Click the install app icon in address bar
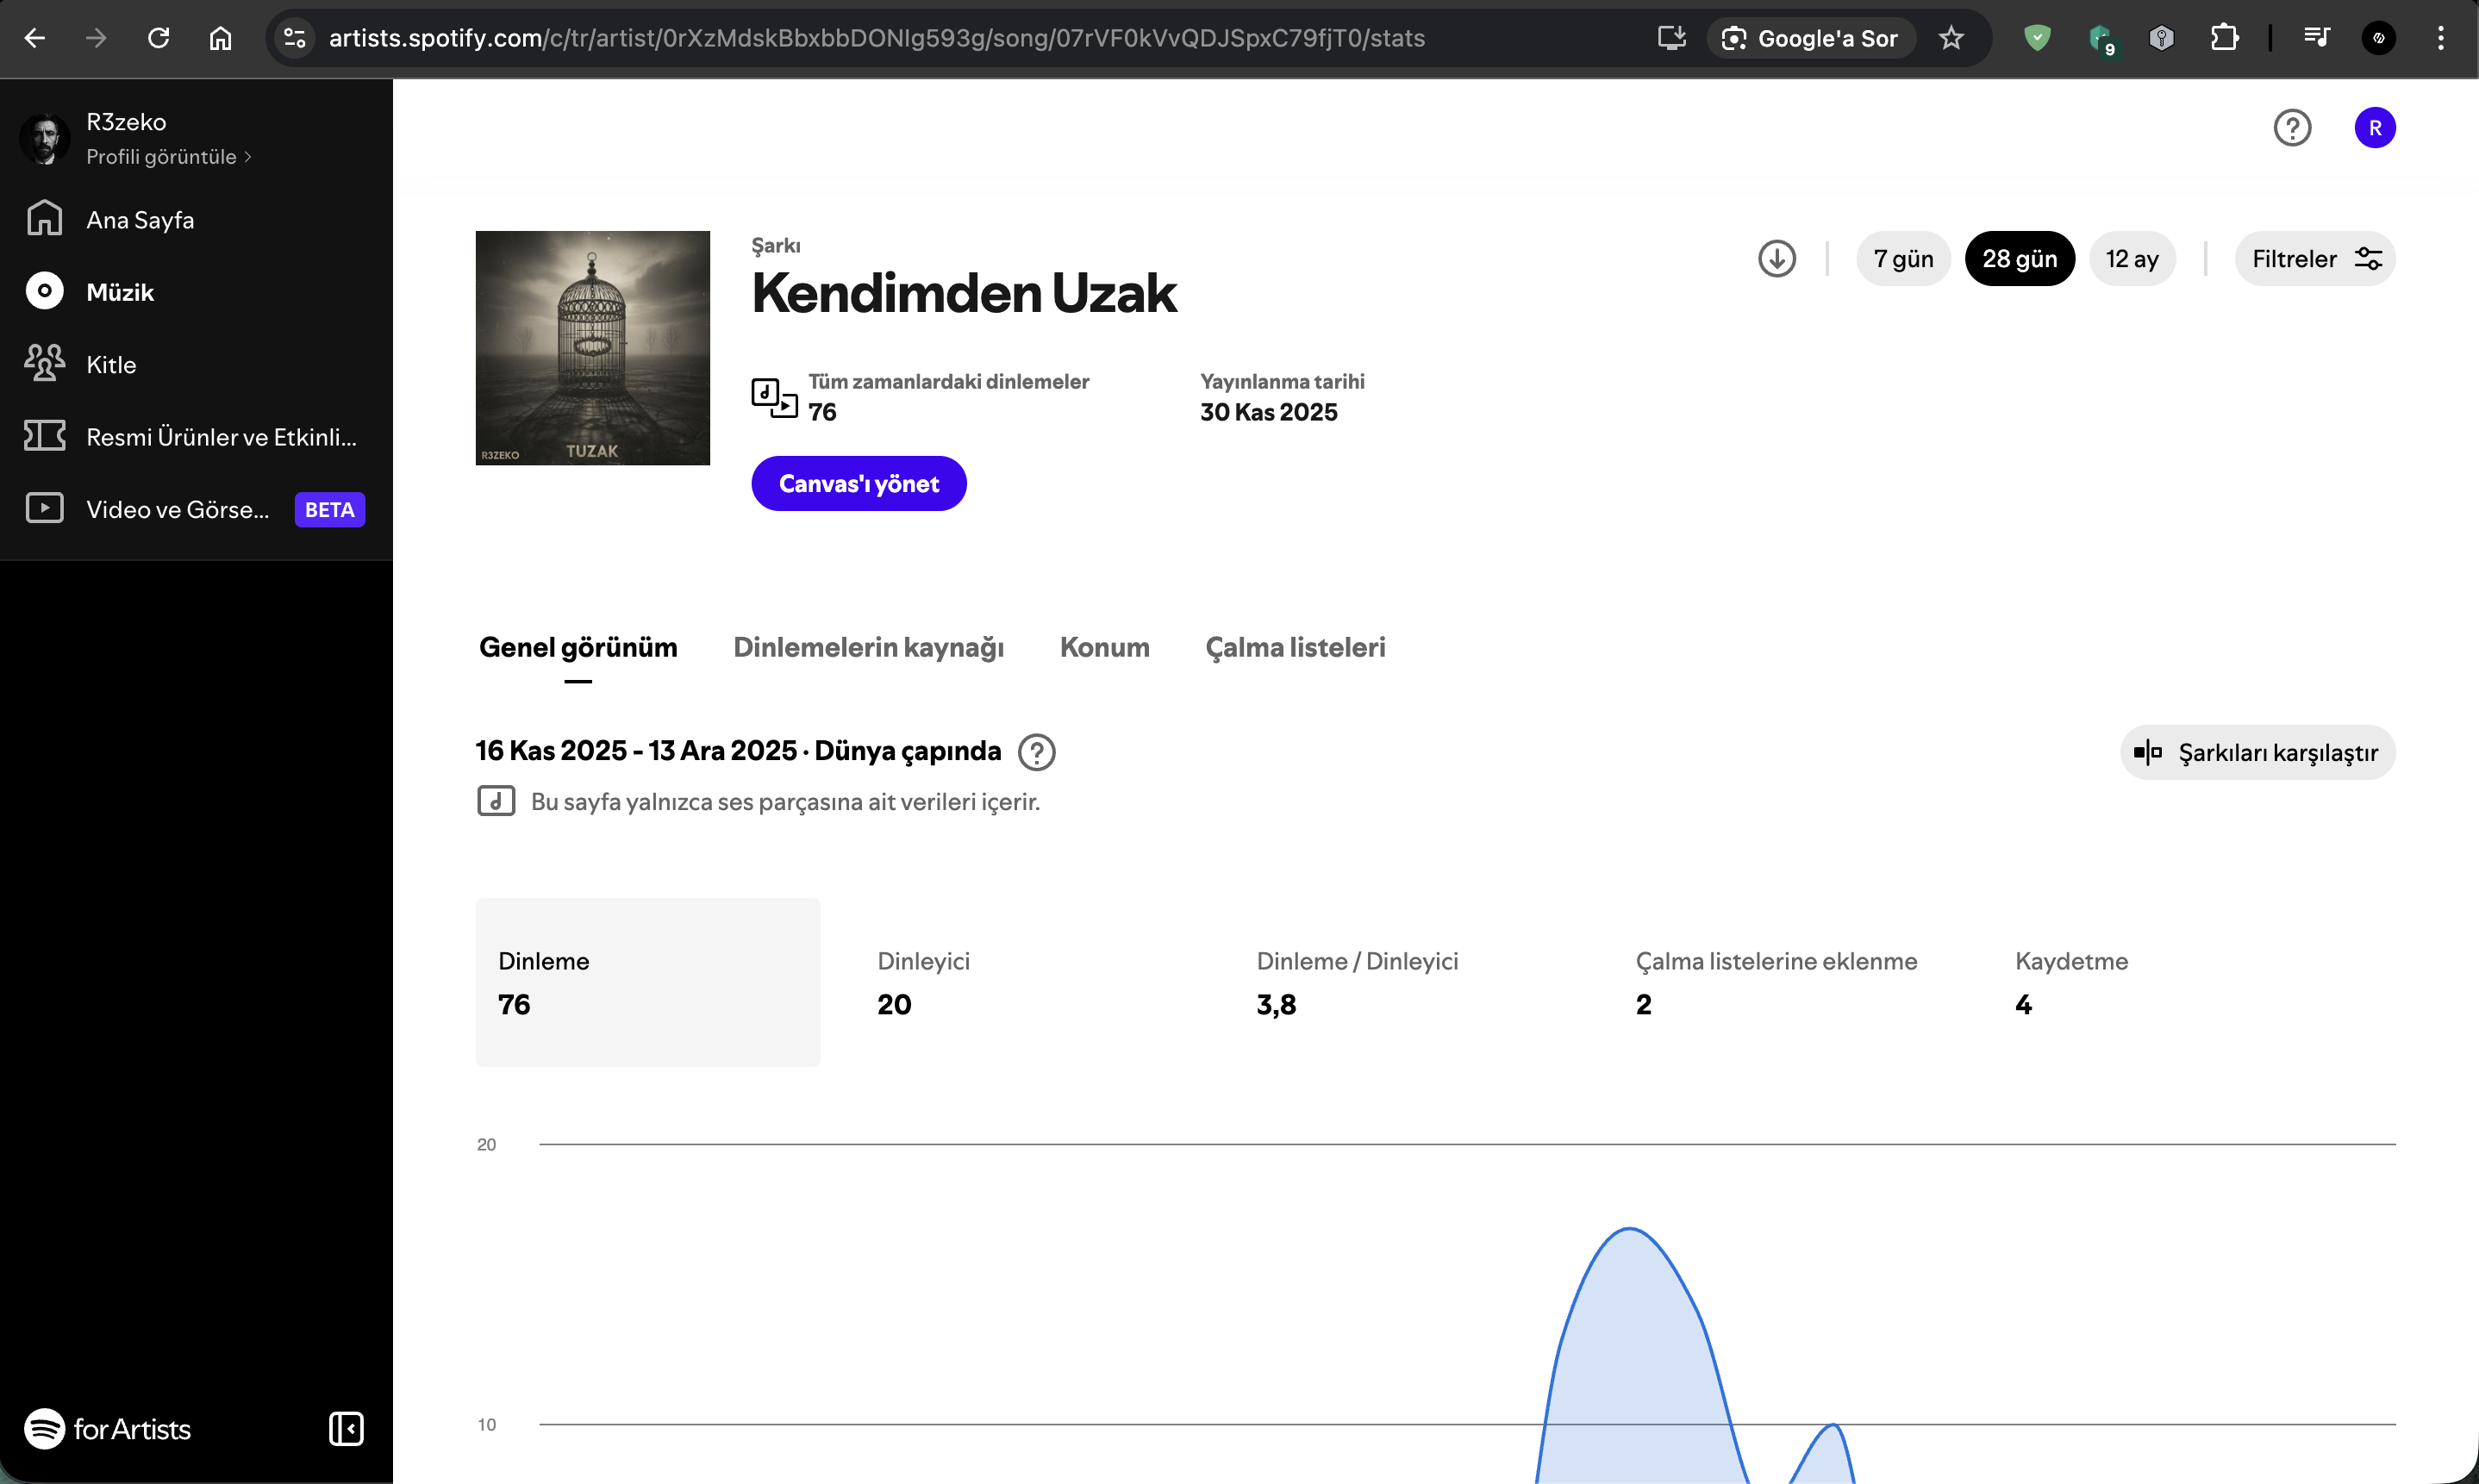 pos(1672,38)
